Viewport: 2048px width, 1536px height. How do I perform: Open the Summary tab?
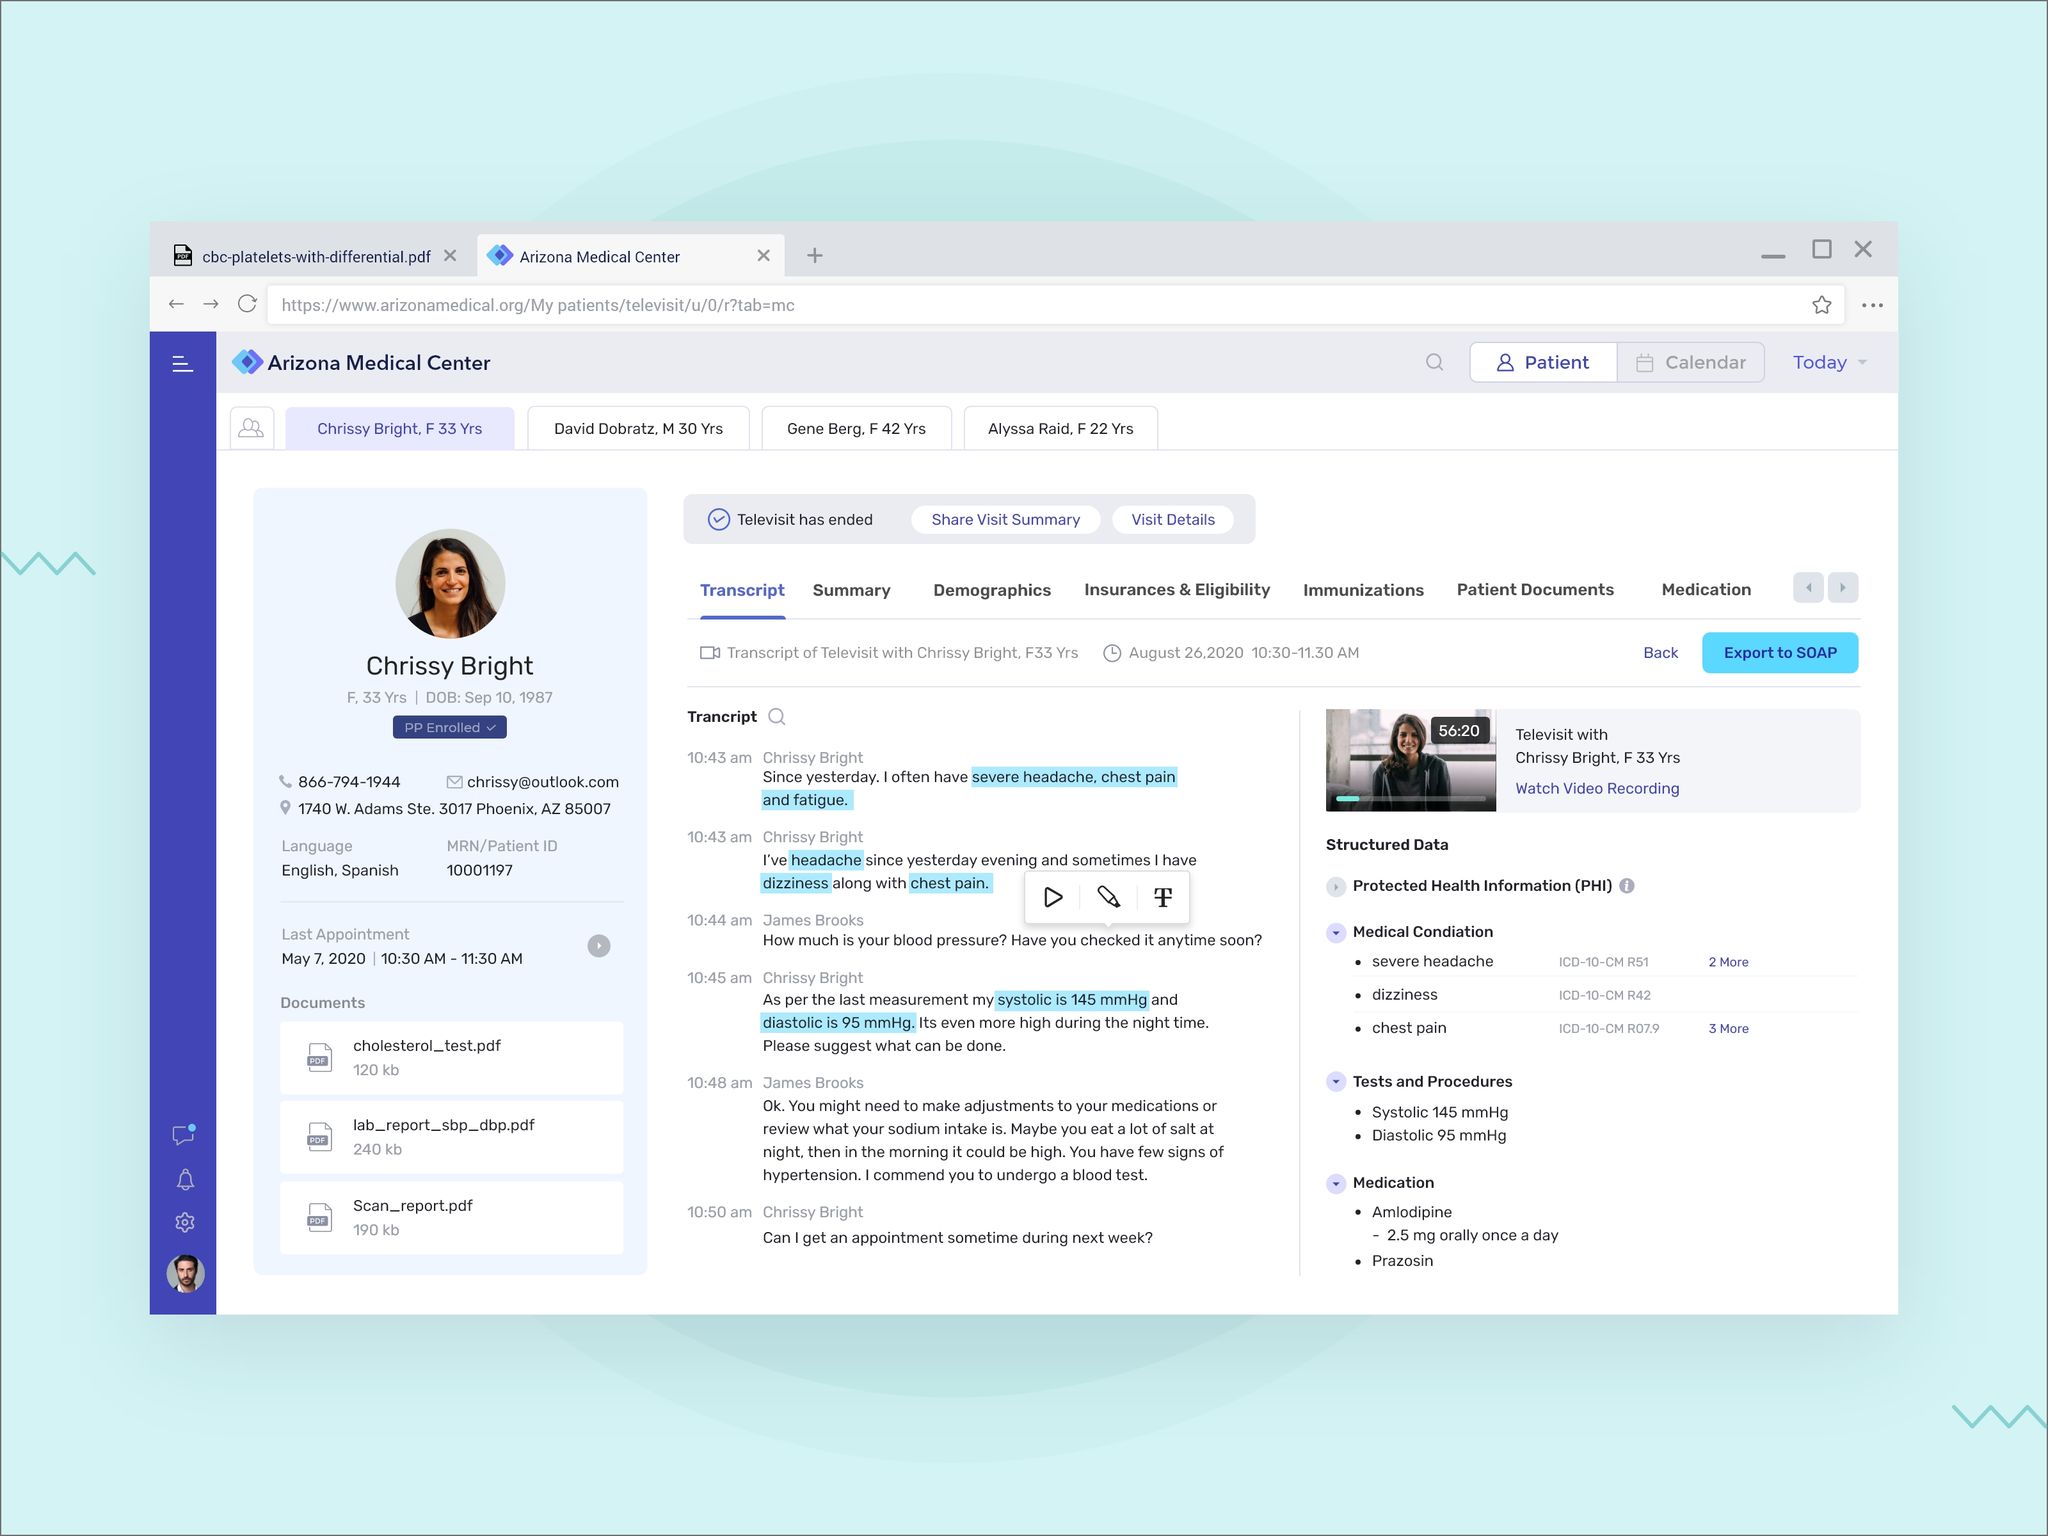pos(851,590)
